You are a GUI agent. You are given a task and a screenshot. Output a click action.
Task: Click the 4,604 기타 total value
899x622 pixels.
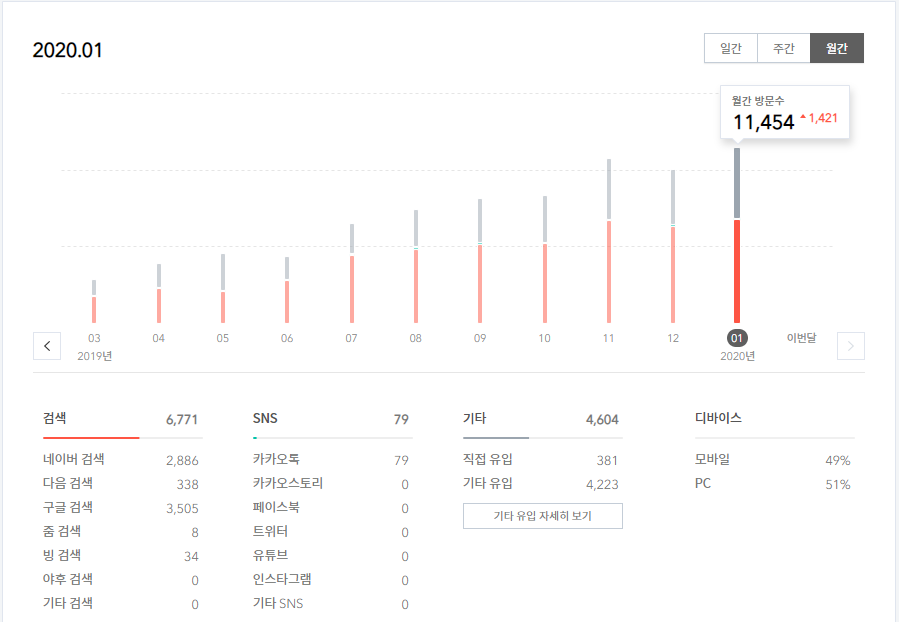(602, 420)
